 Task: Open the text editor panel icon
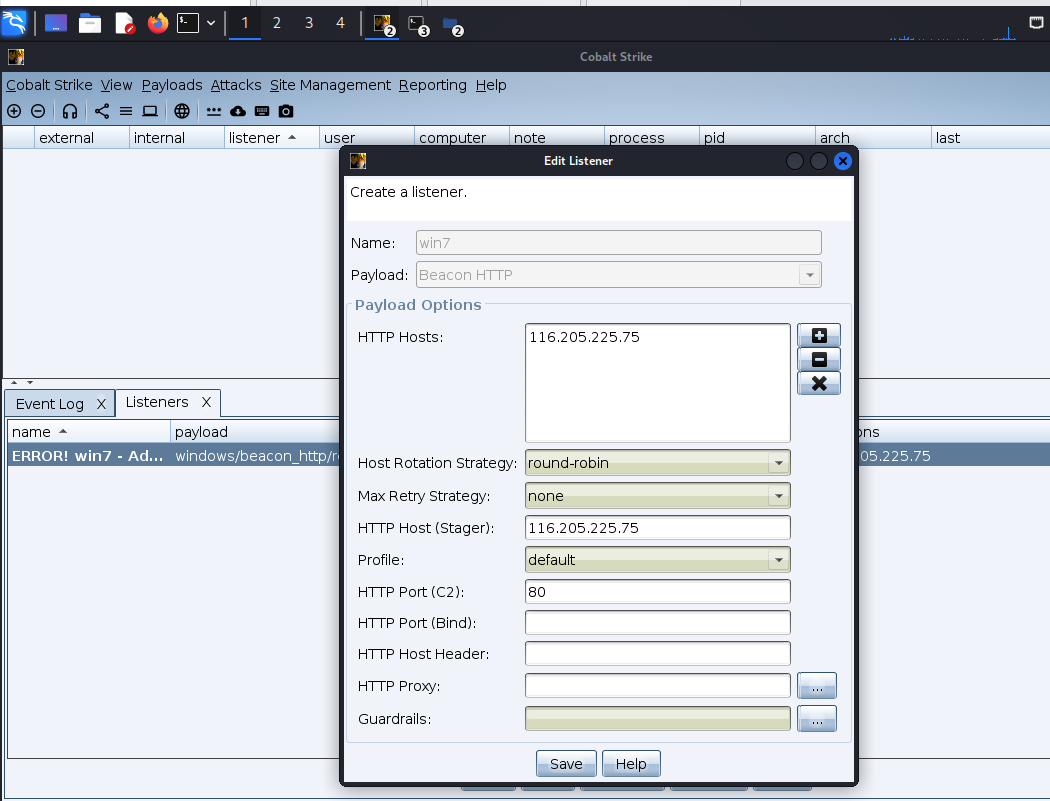click(125, 23)
